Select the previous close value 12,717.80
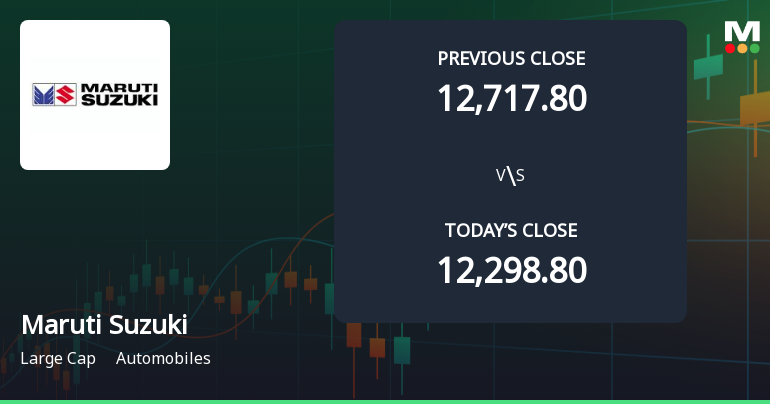770x404 pixels. click(511, 98)
